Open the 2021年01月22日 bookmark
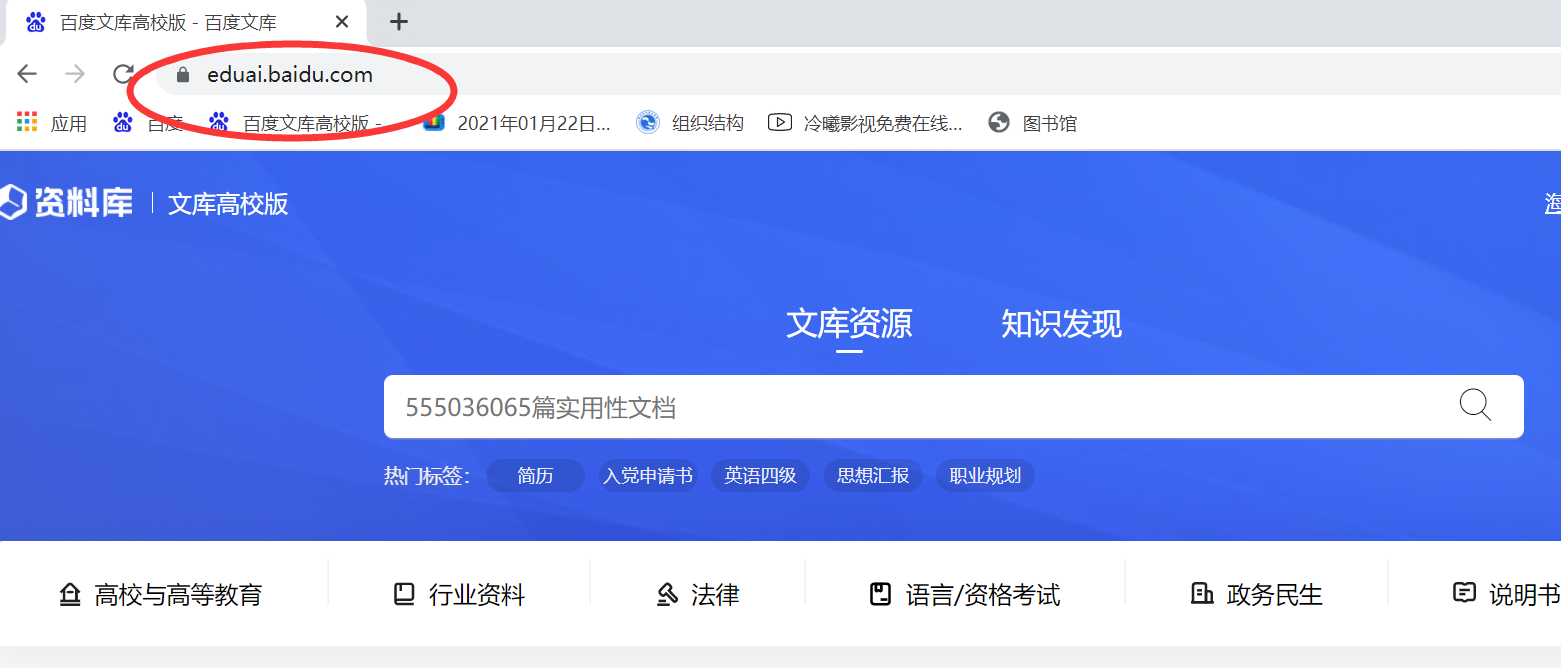This screenshot has width=1561, height=668. pyautogui.click(x=517, y=123)
